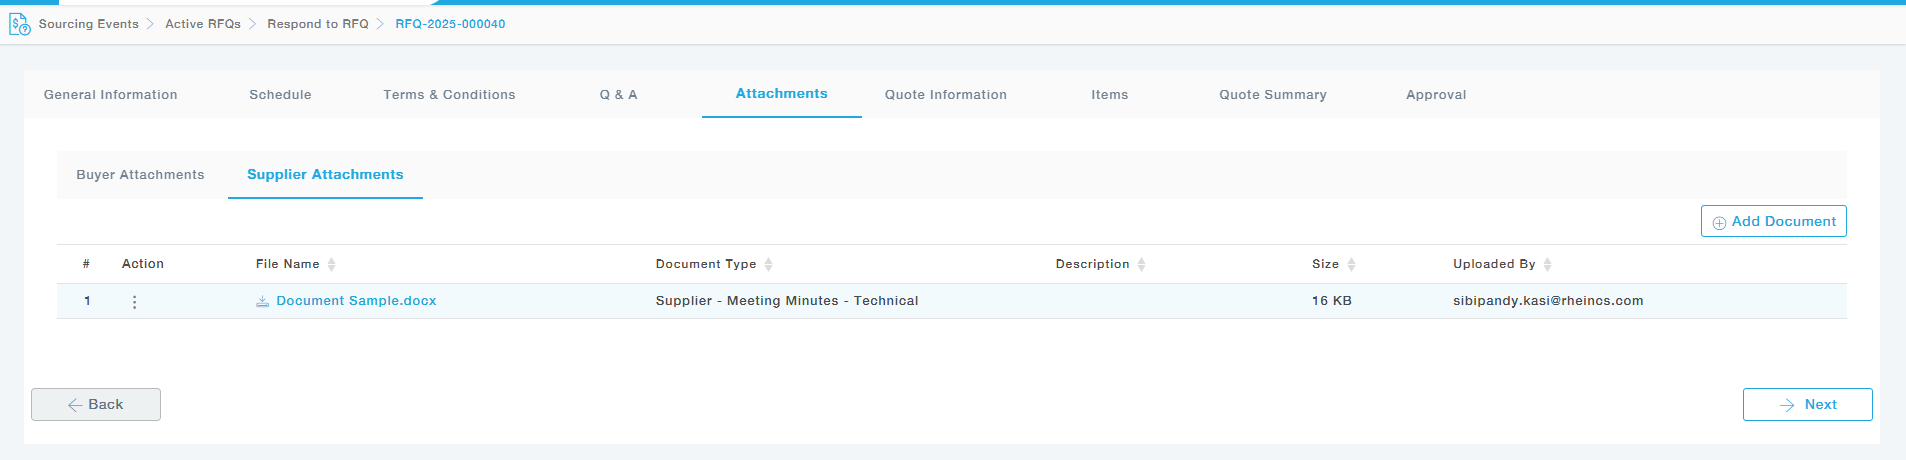Click the Add Document button

click(1773, 222)
